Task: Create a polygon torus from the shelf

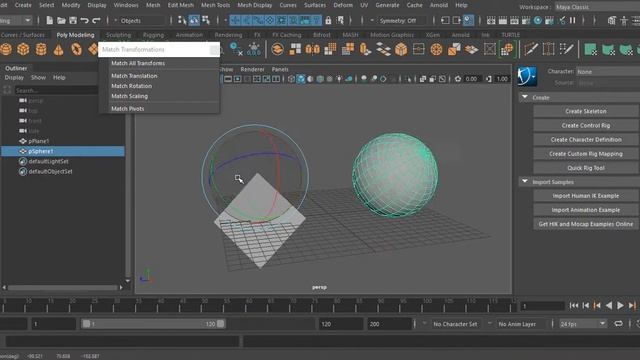Action: [x=76, y=49]
